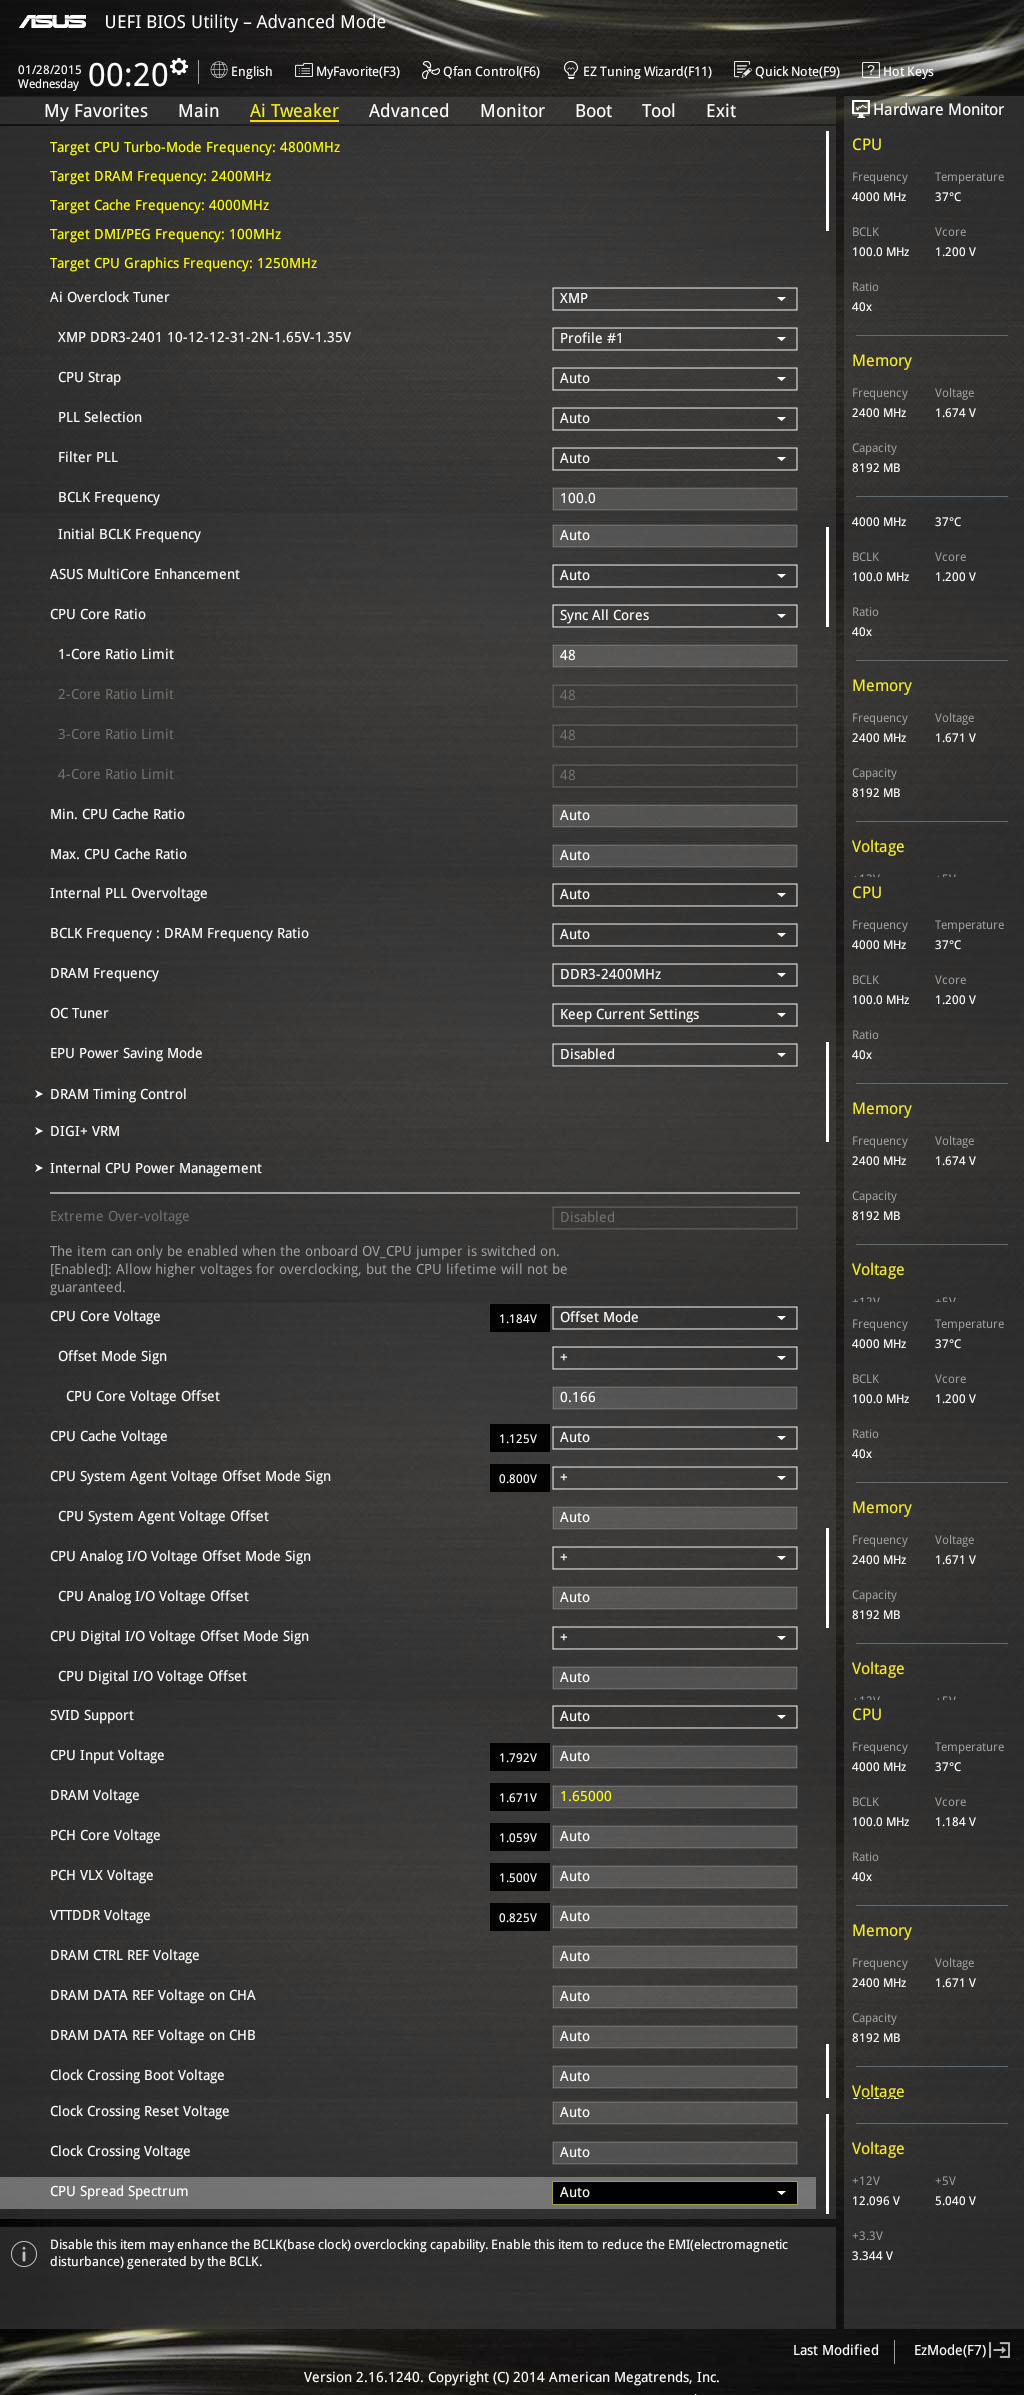Click BCLK Frequency 100.0 field

tap(675, 499)
